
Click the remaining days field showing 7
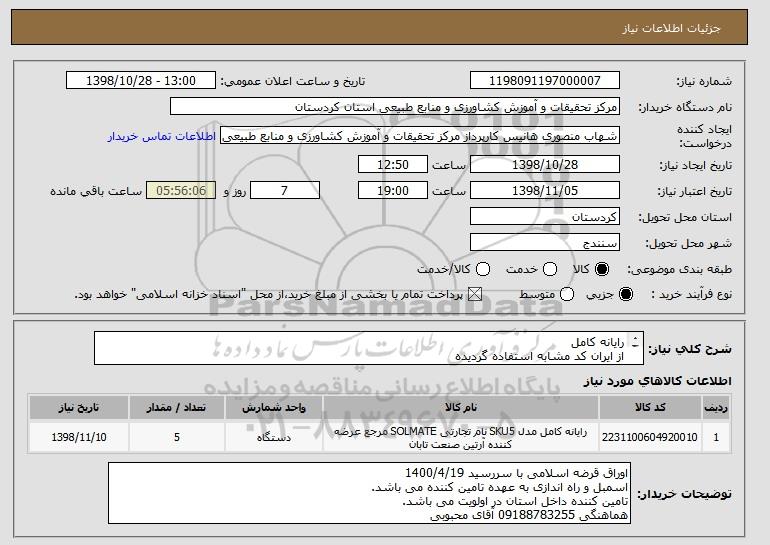pyautogui.click(x=285, y=191)
